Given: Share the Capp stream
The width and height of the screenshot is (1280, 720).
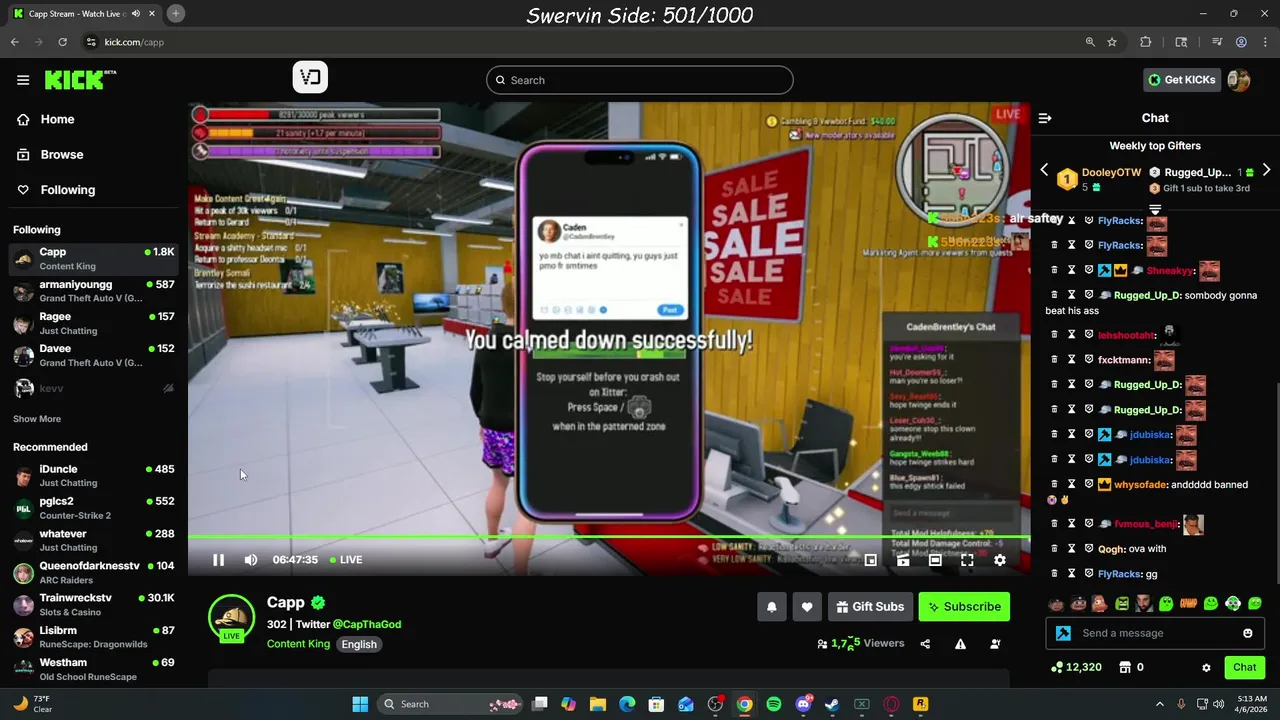Looking at the screenshot, I should [x=925, y=644].
